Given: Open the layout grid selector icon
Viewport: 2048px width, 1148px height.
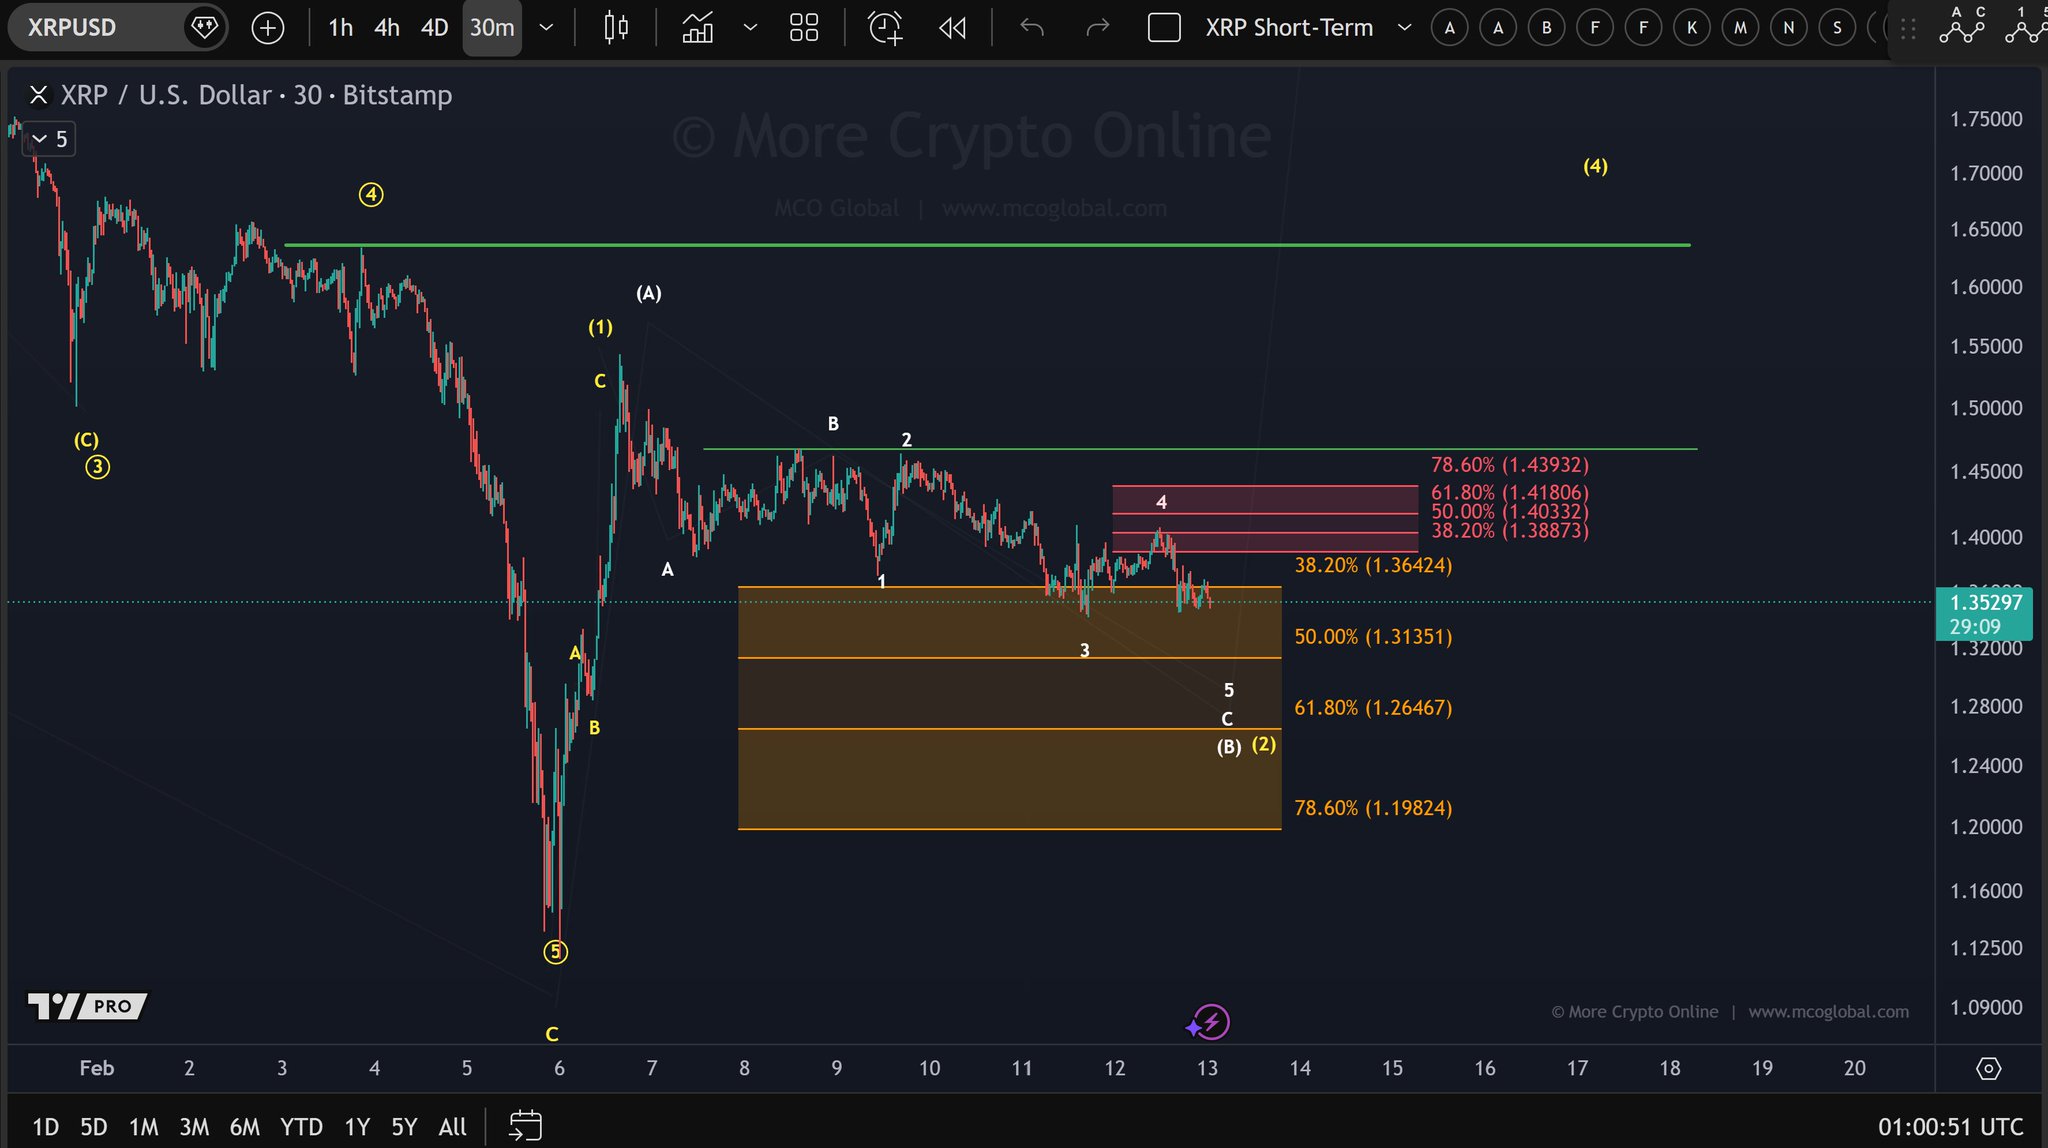Looking at the screenshot, I should click(804, 28).
